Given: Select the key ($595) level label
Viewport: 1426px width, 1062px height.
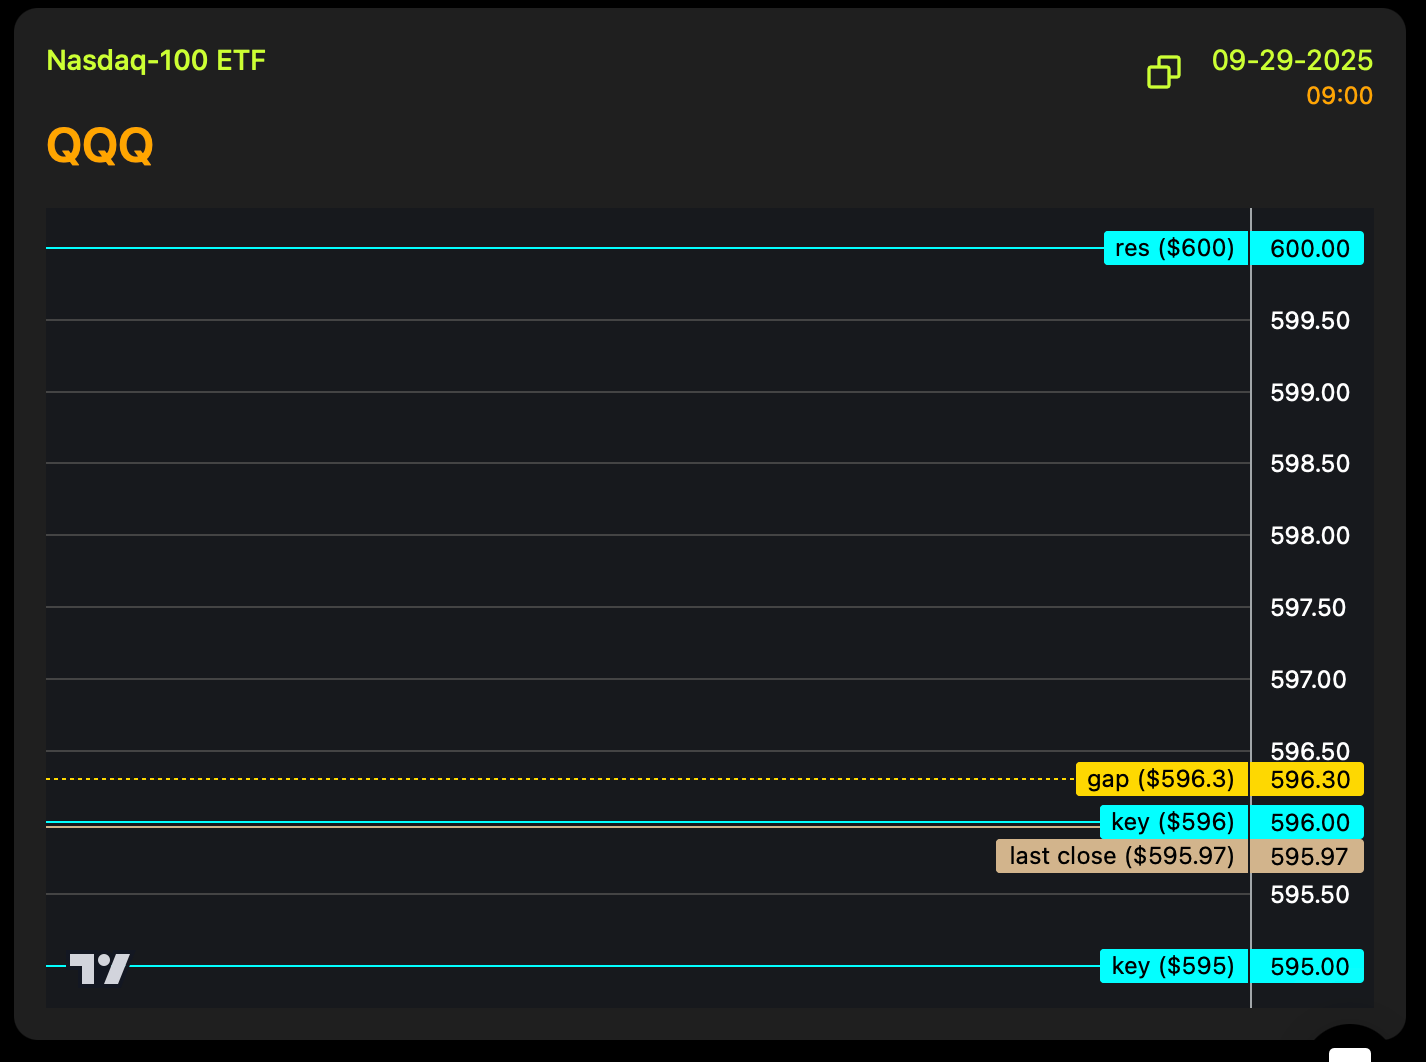Looking at the screenshot, I should 1173,966.
